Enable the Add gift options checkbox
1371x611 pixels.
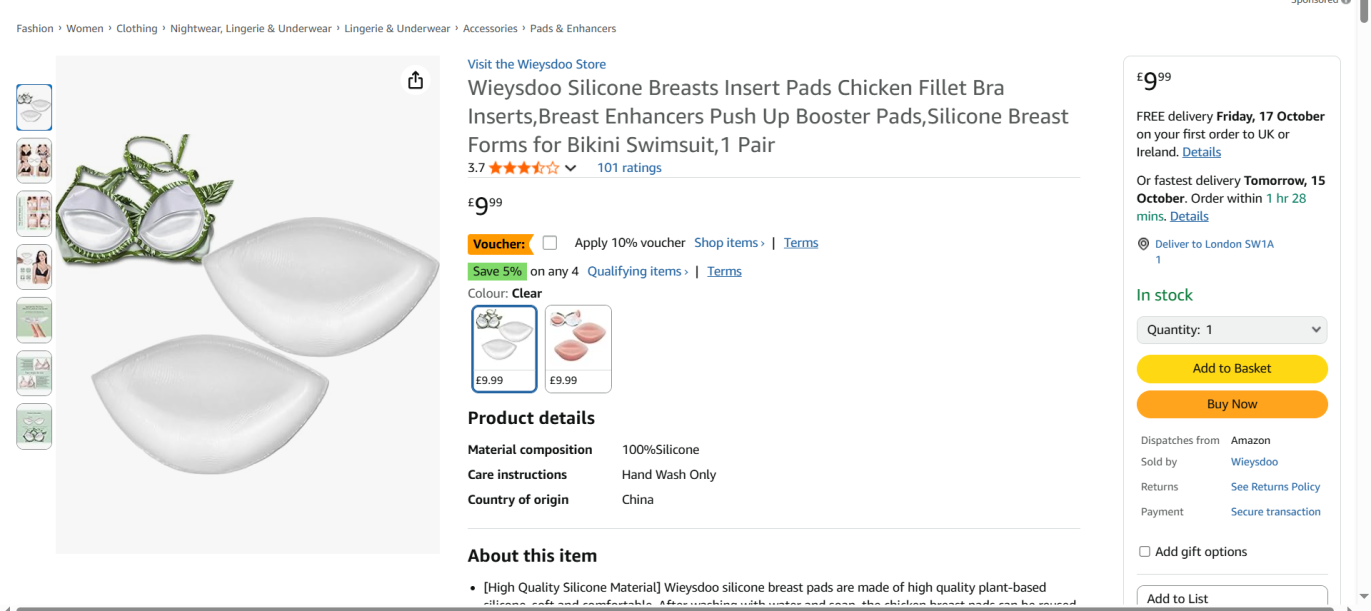1145,552
